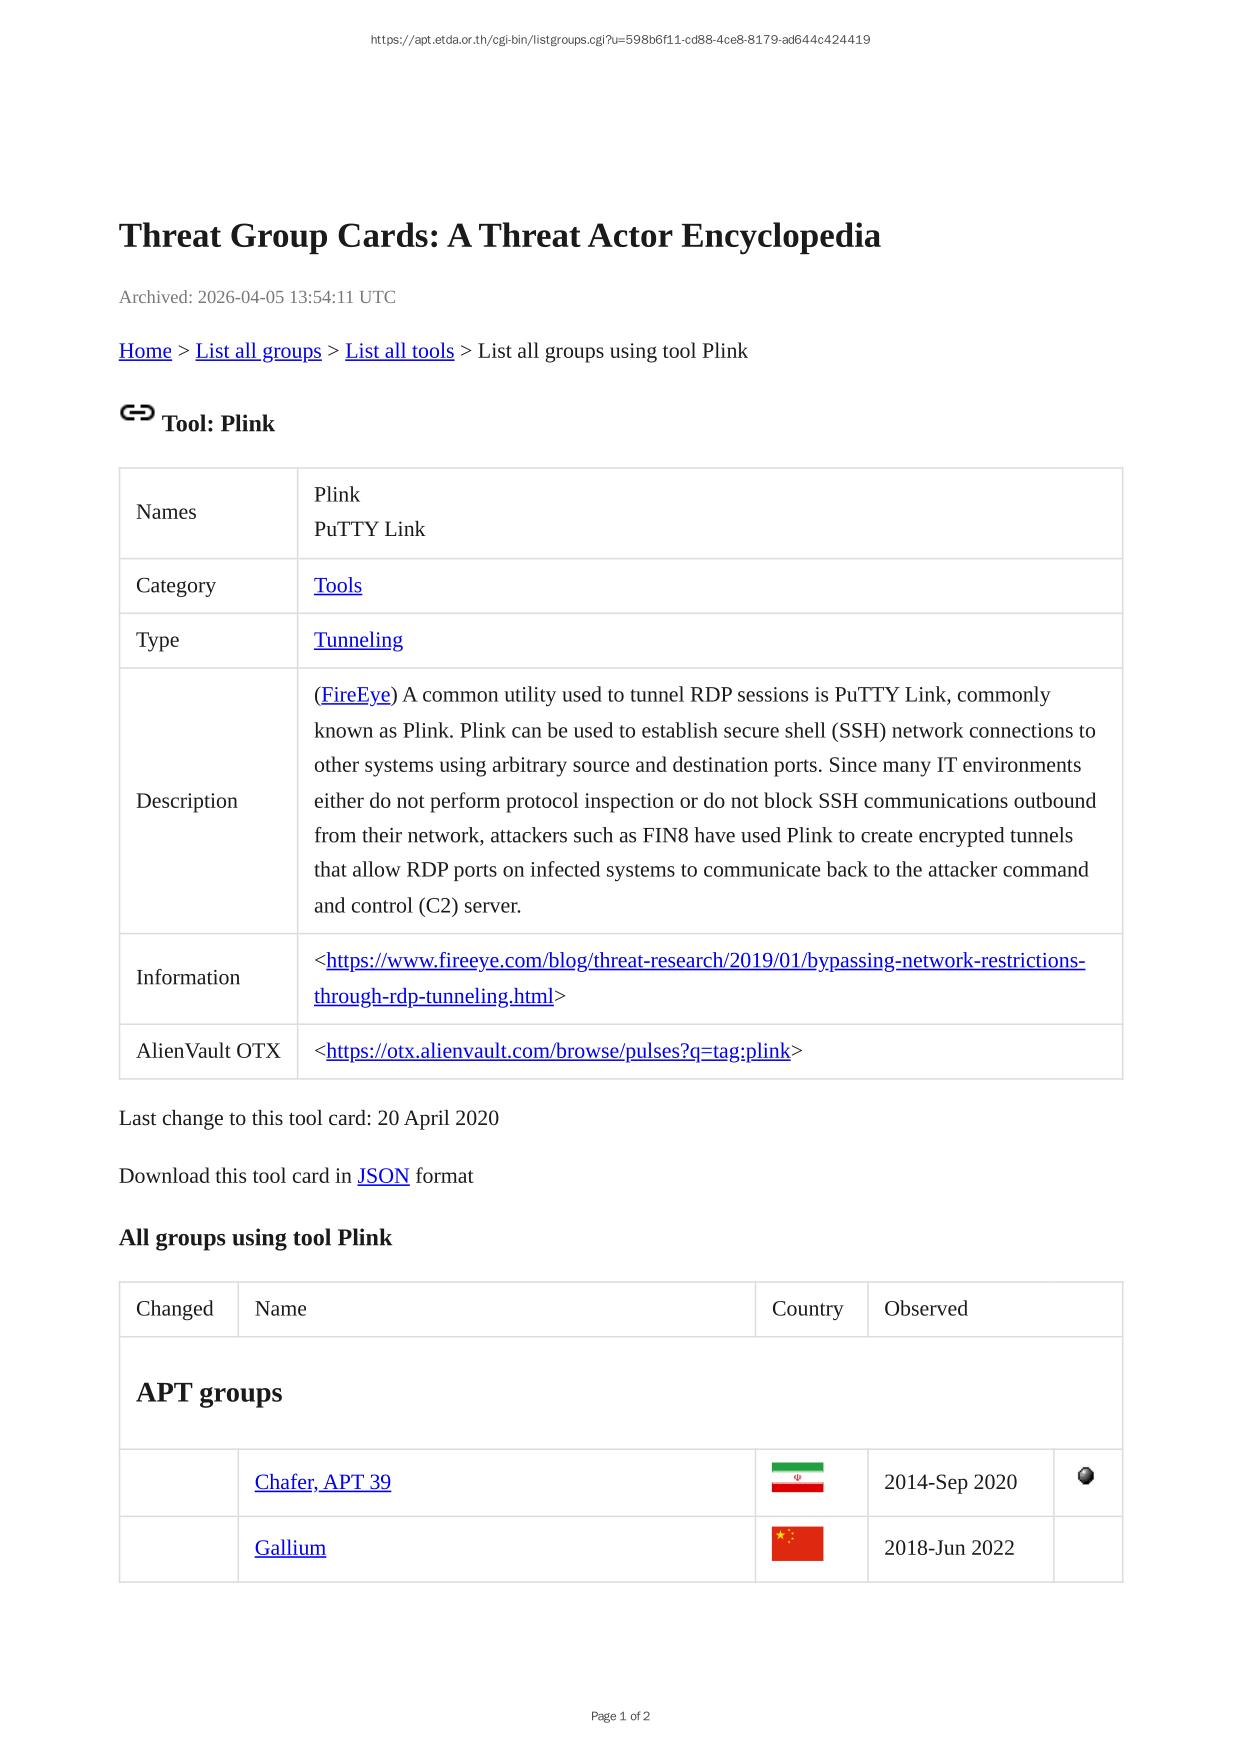The height and width of the screenshot is (1756, 1242).
Task: Go to List all groups breadcrumb
Action: [258, 351]
